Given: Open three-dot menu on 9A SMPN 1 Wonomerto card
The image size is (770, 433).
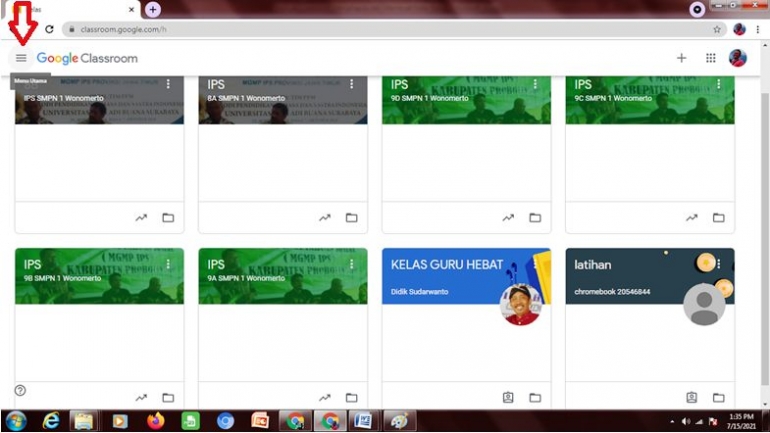Looking at the screenshot, I should coord(352,264).
